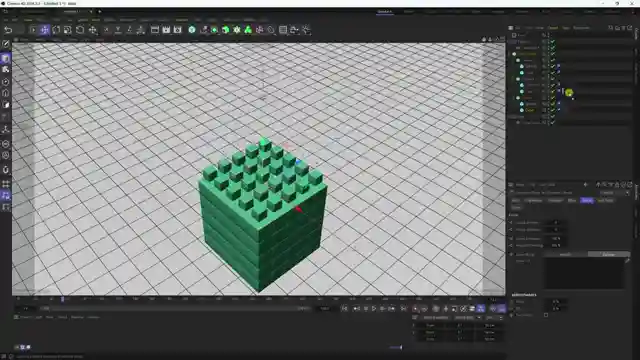Render the active view clapperboard icon
This screenshot has height=360, width=640.
tap(155, 30)
